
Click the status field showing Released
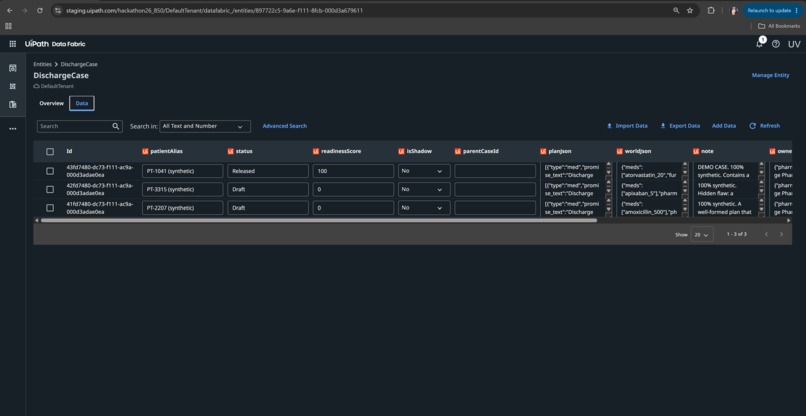pos(268,171)
